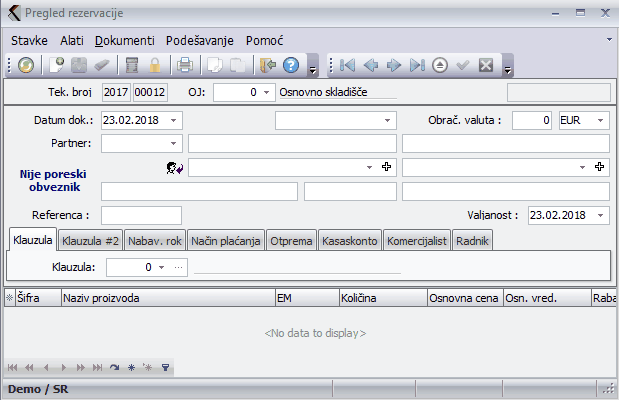Click the partner contact person icon

click(174, 168)
